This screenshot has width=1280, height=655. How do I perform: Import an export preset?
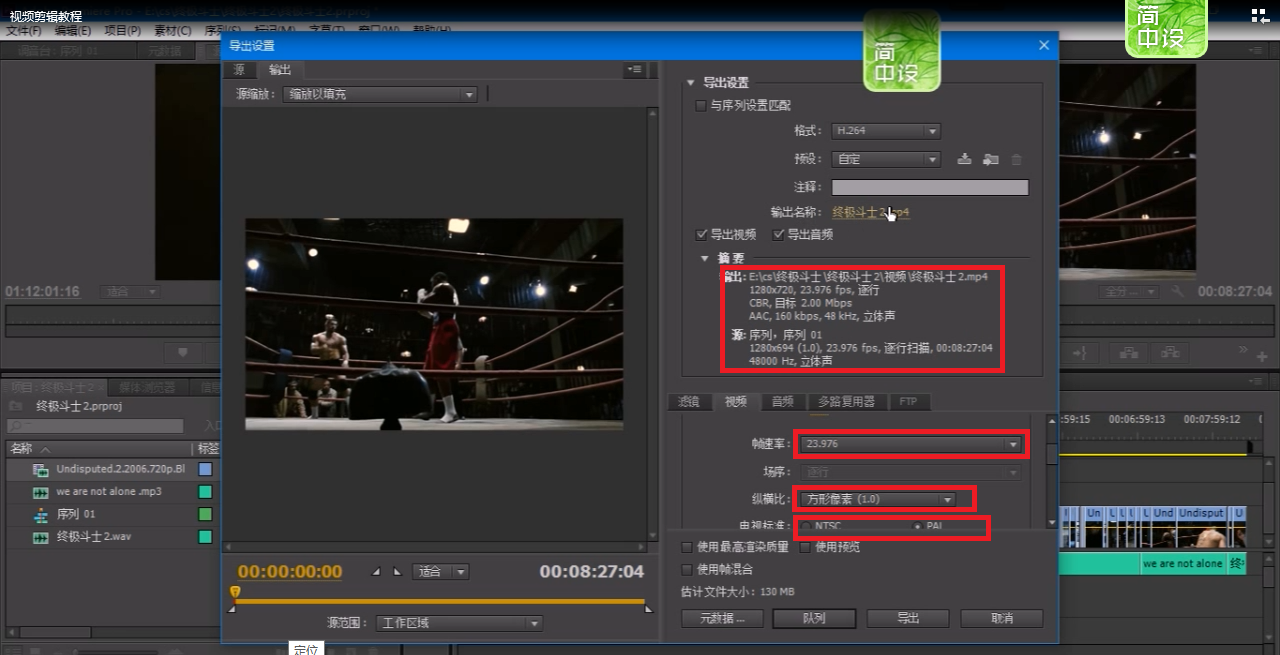point(991,159)
